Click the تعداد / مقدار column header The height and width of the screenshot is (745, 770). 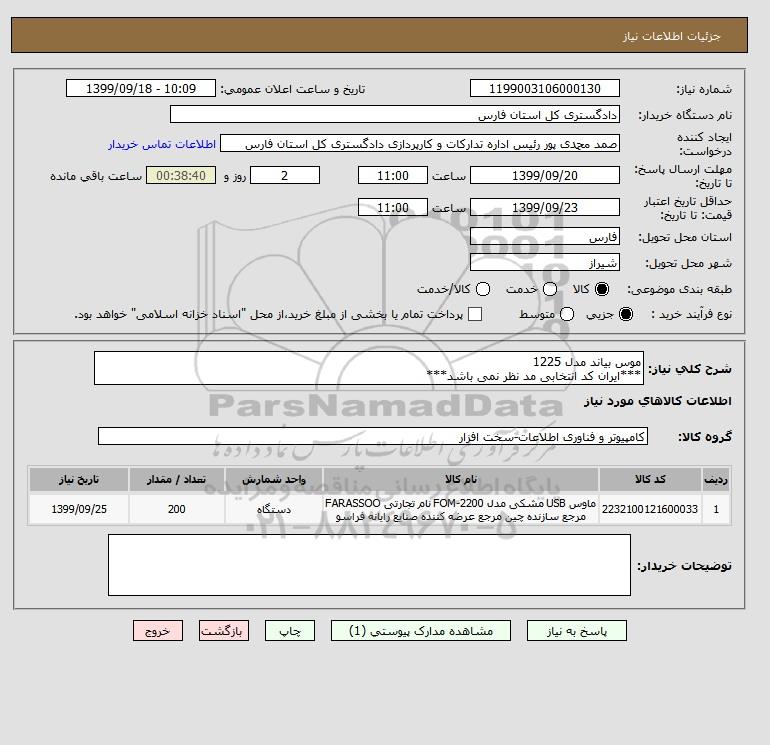coord(177,479)
